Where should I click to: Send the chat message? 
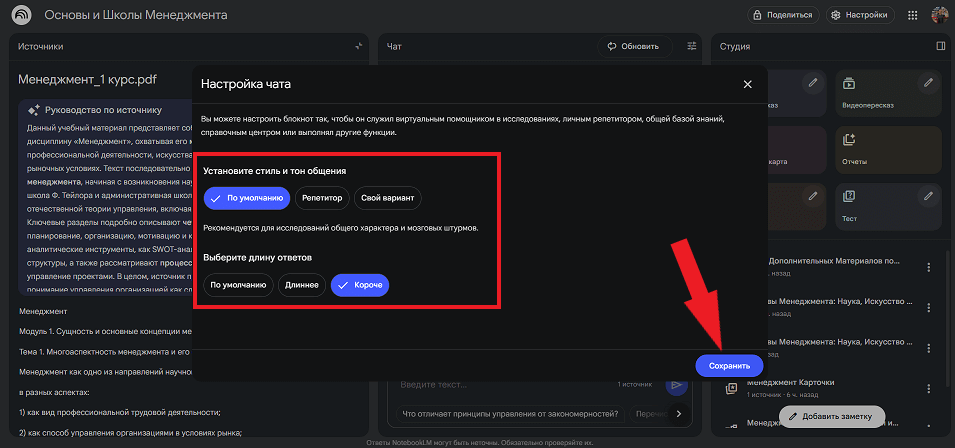point(676,385)
